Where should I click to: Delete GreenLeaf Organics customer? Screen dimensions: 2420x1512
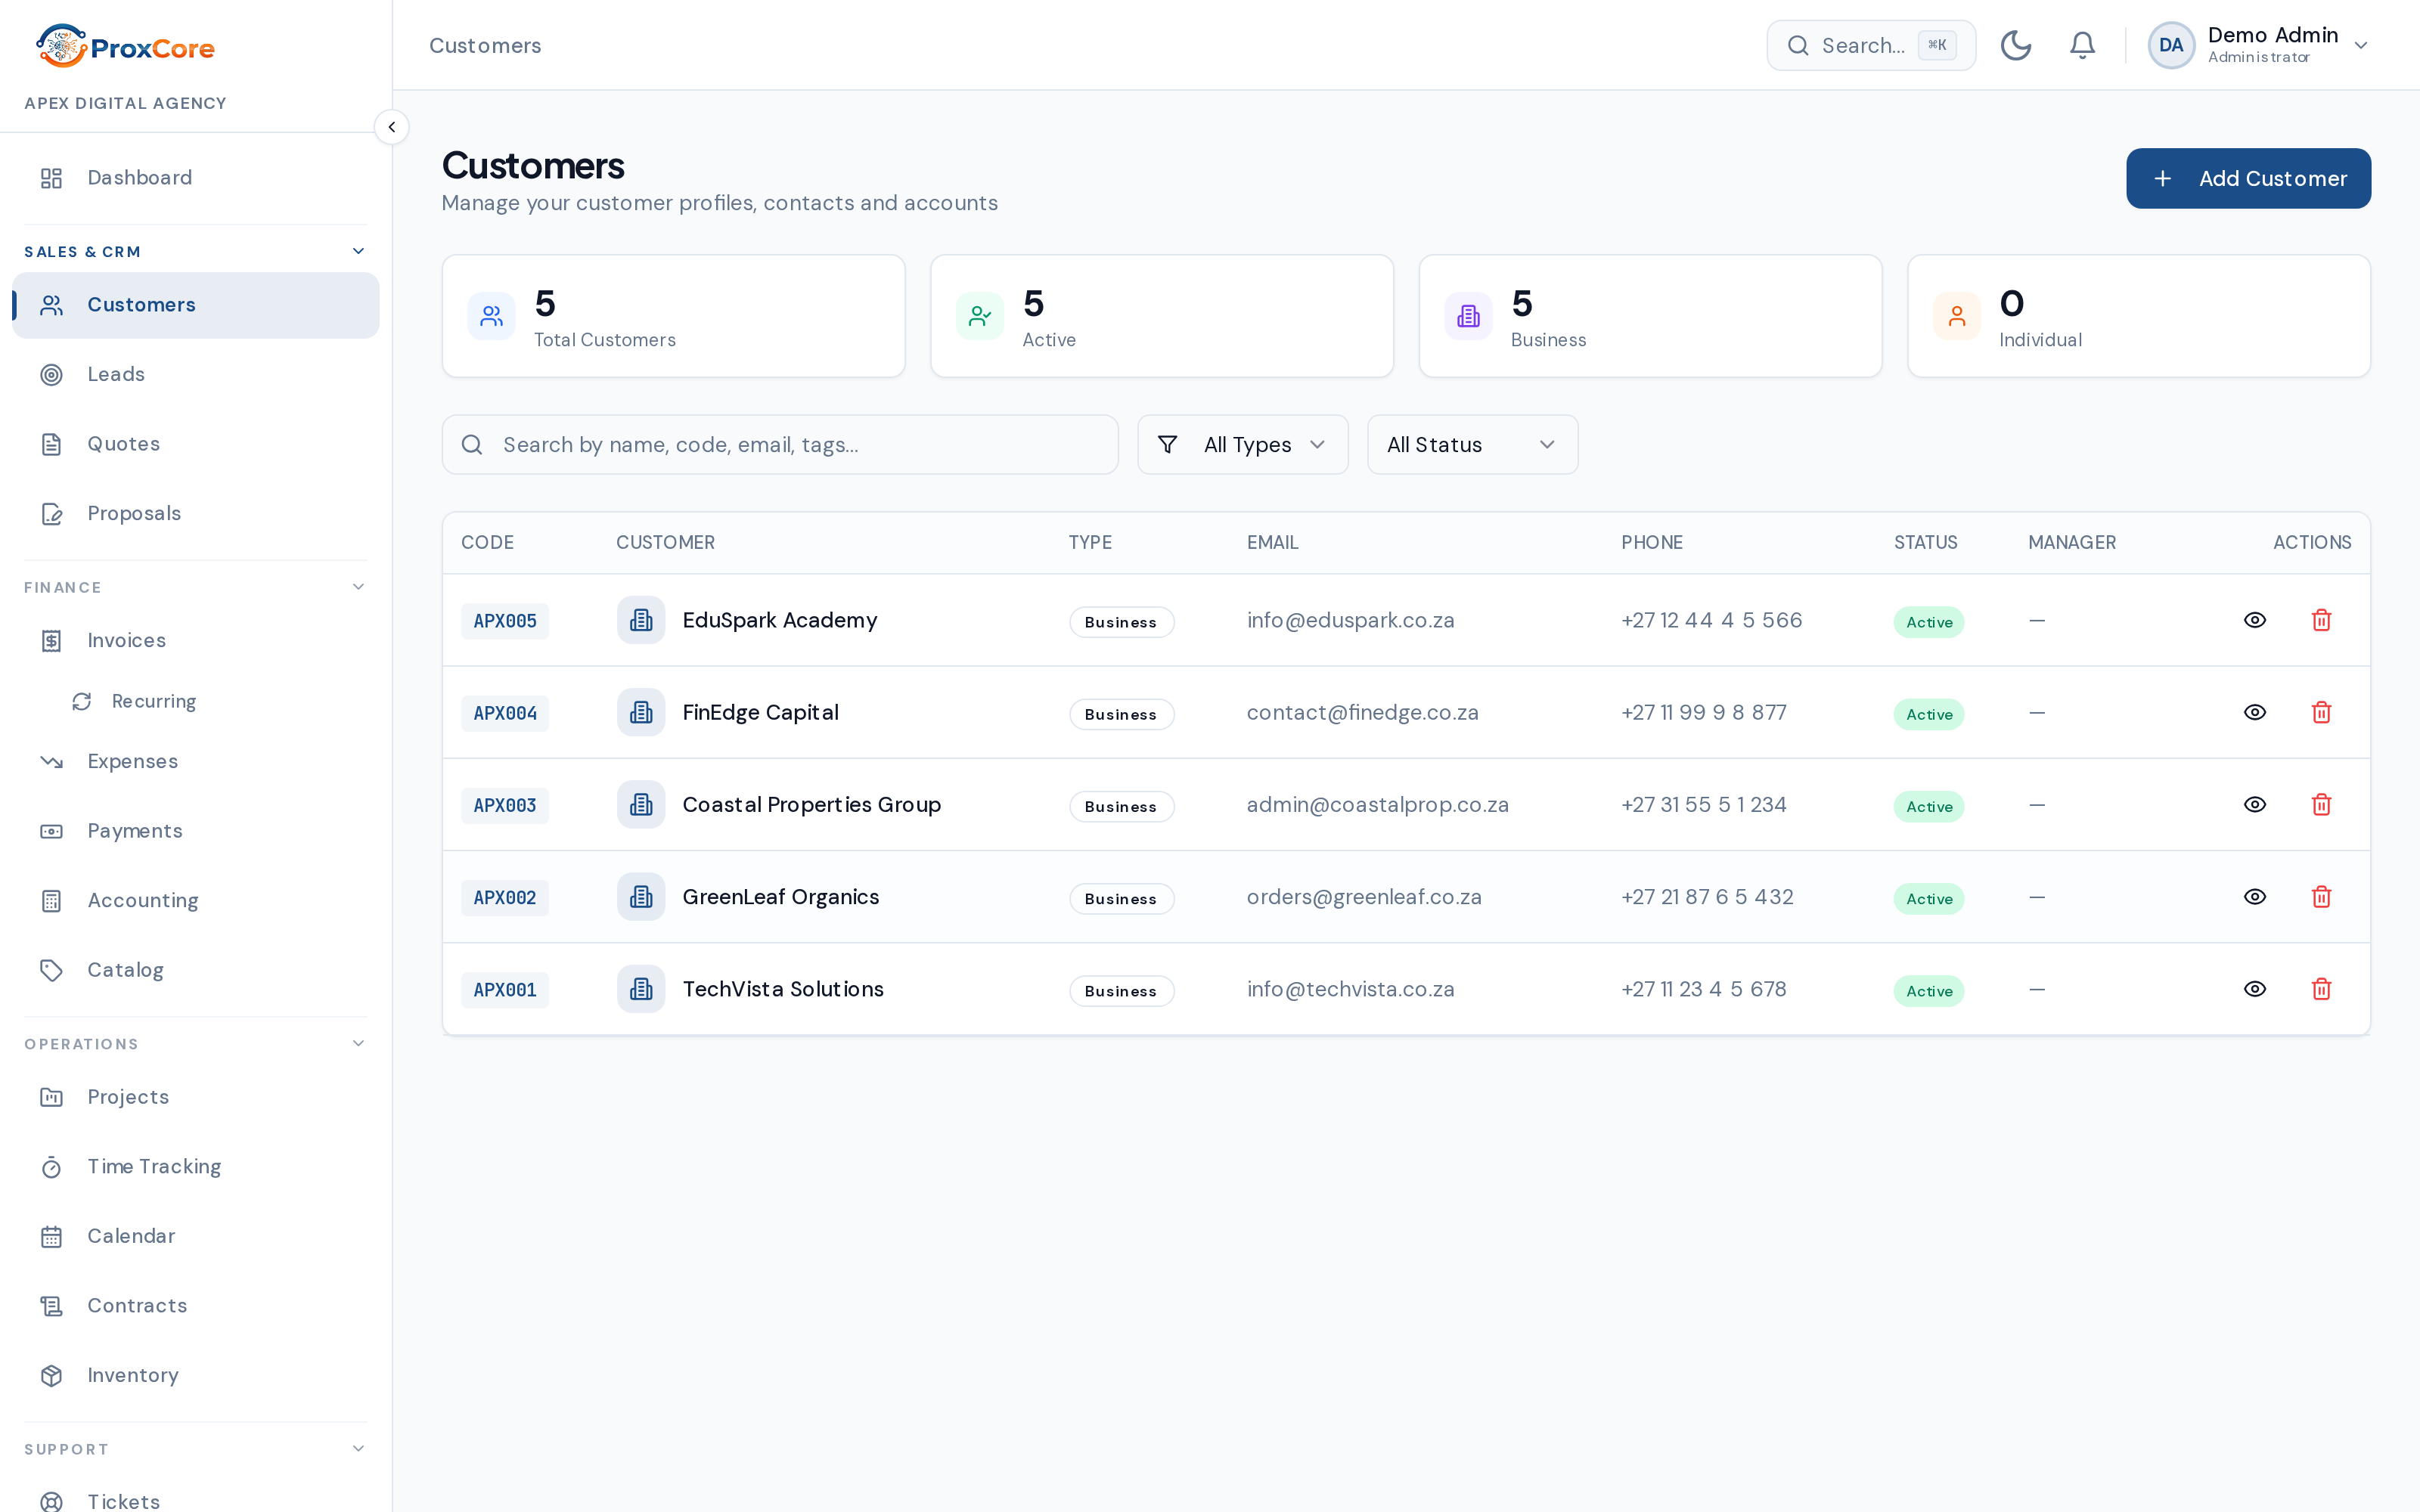(x=2321, y=896)
